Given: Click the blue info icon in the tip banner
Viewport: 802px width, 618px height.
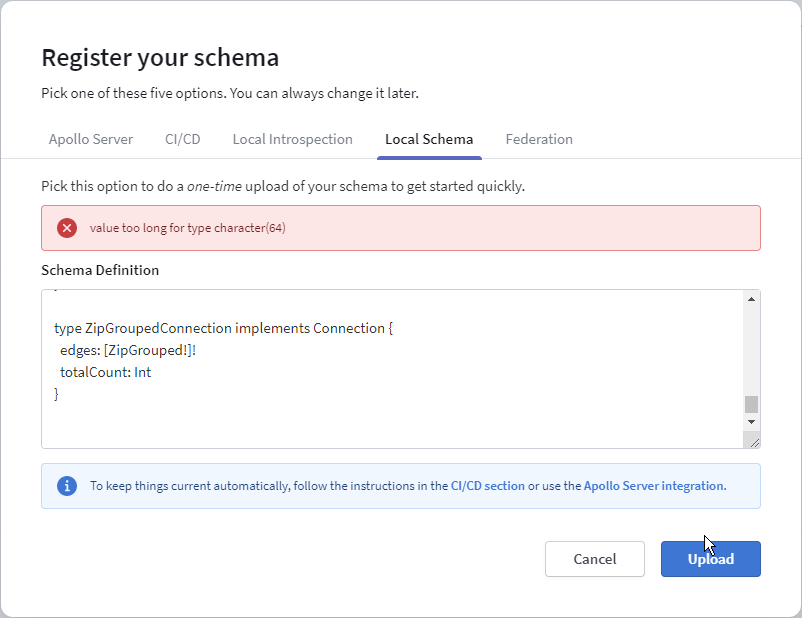Looking at the screenshot, I should pos(67,485).
